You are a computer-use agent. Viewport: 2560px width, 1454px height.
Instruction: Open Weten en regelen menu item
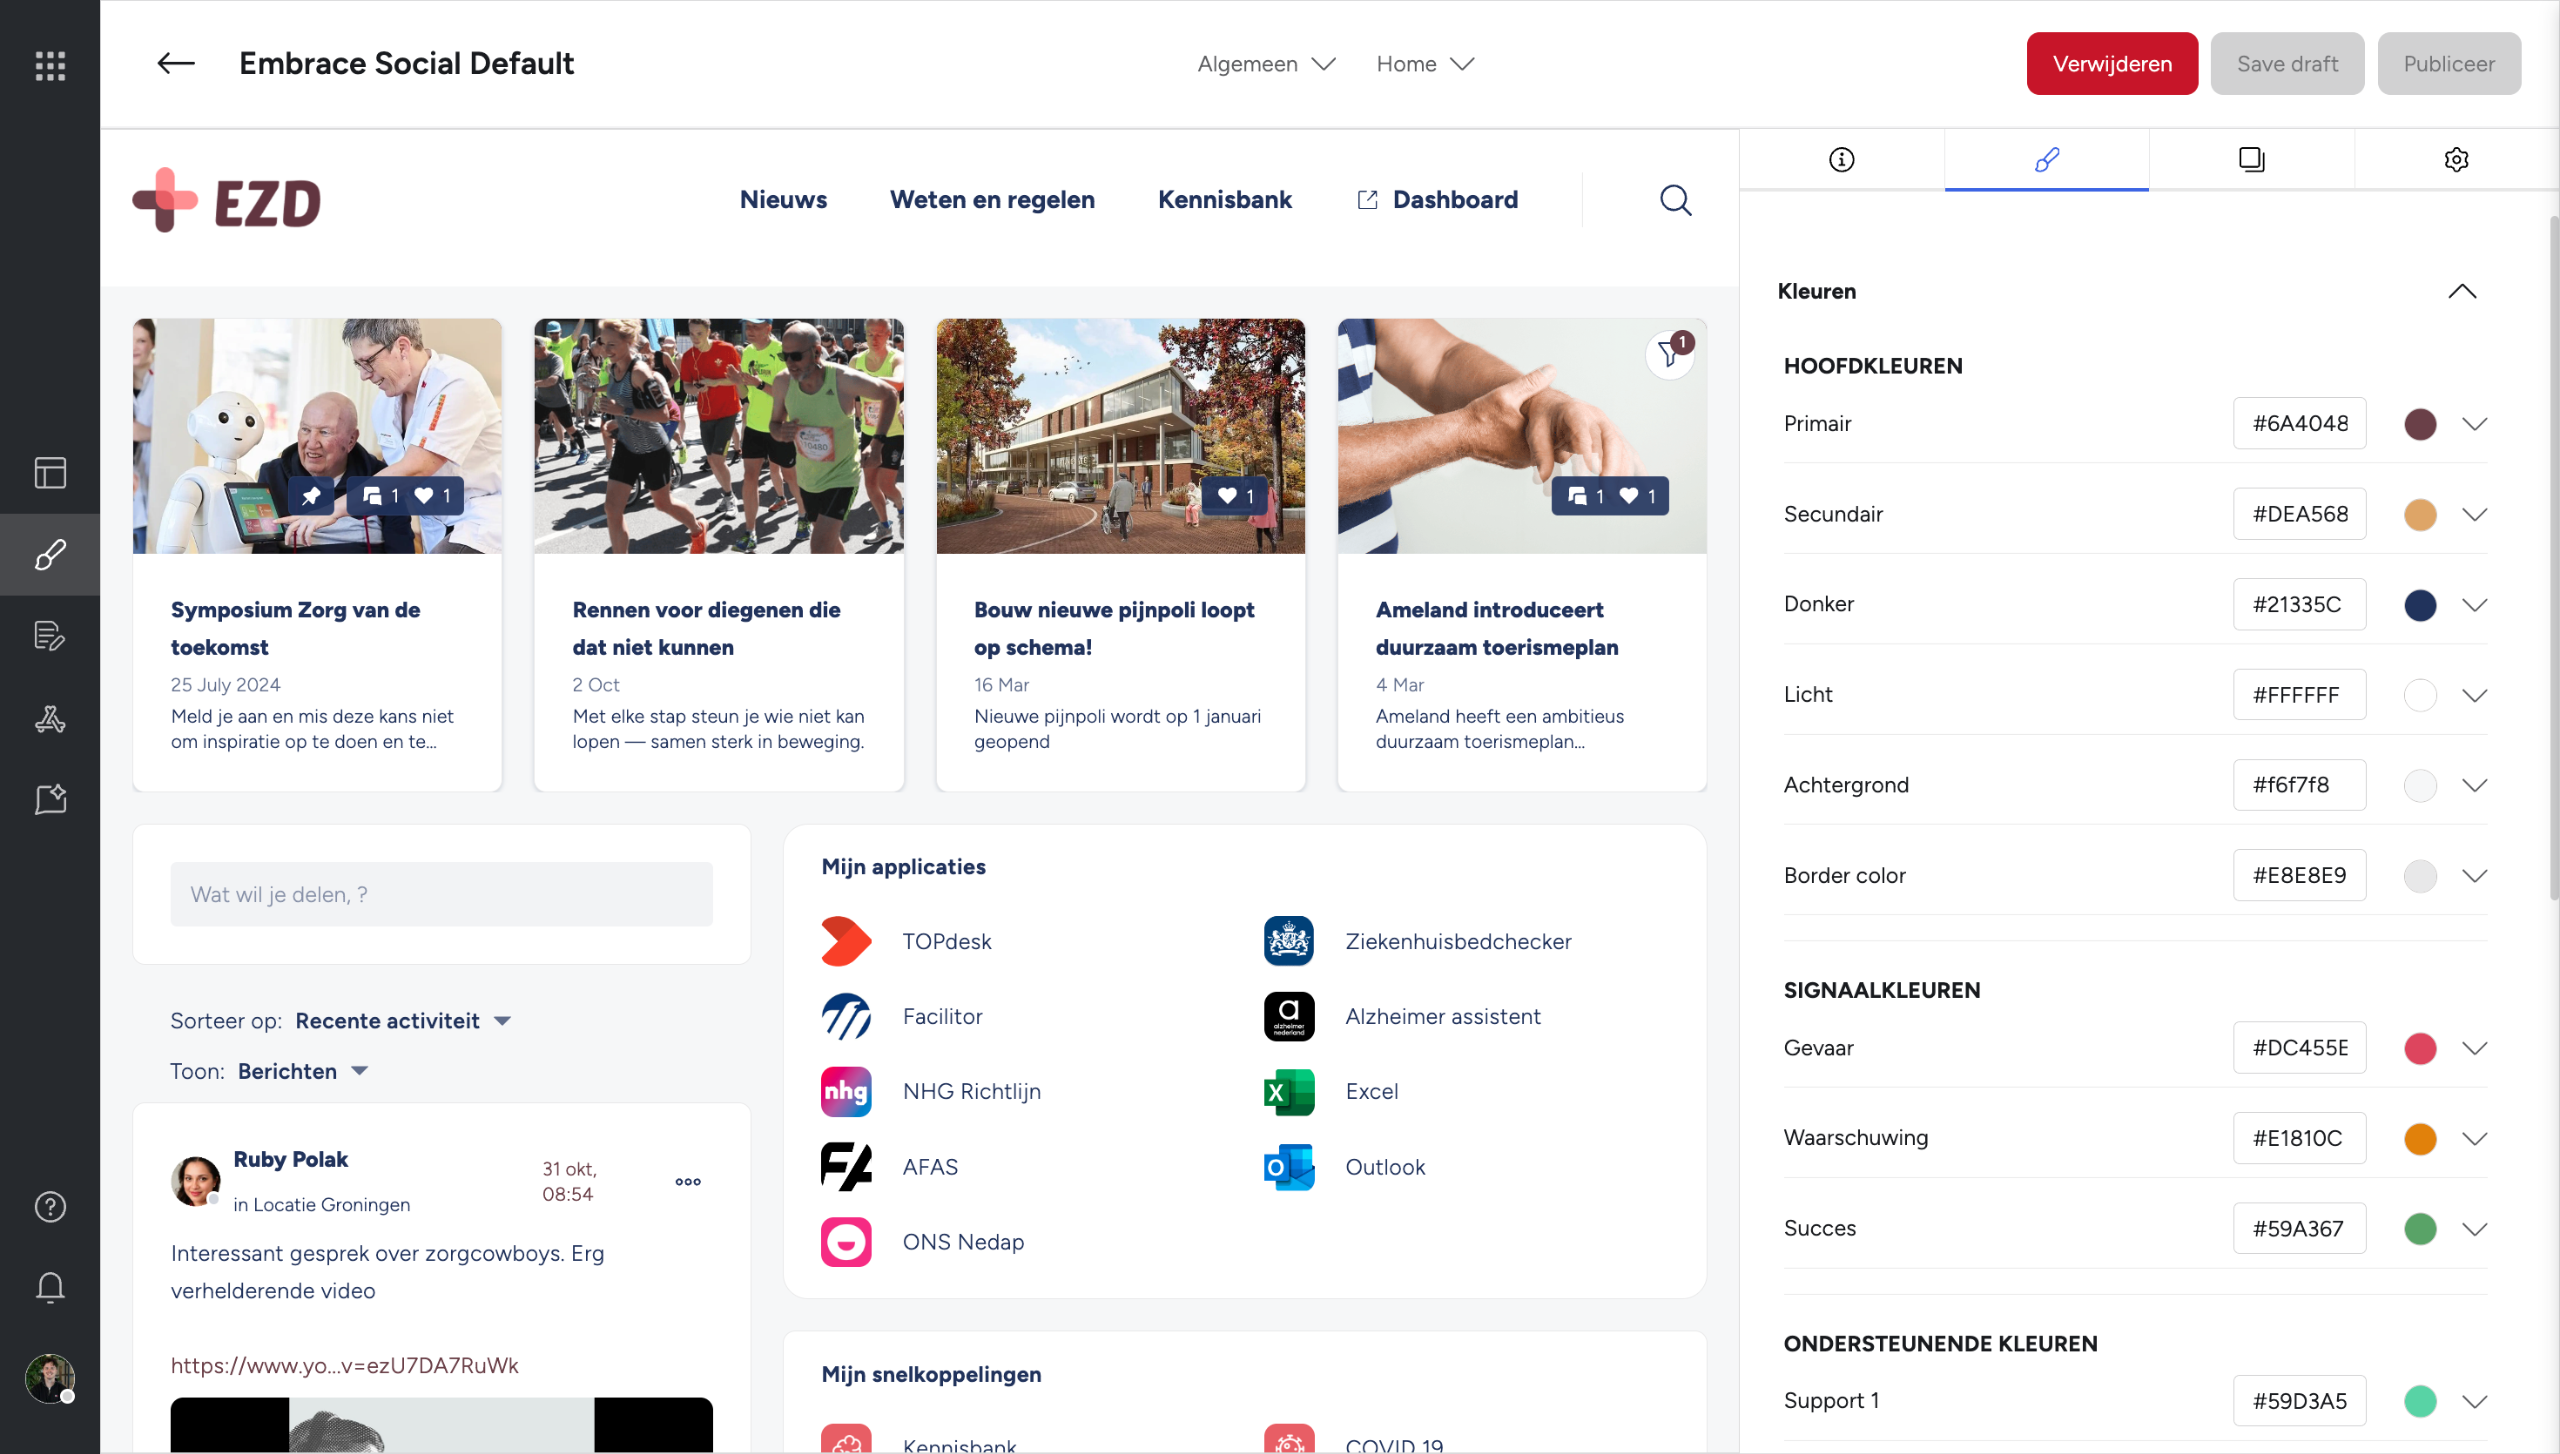point(992,200)
